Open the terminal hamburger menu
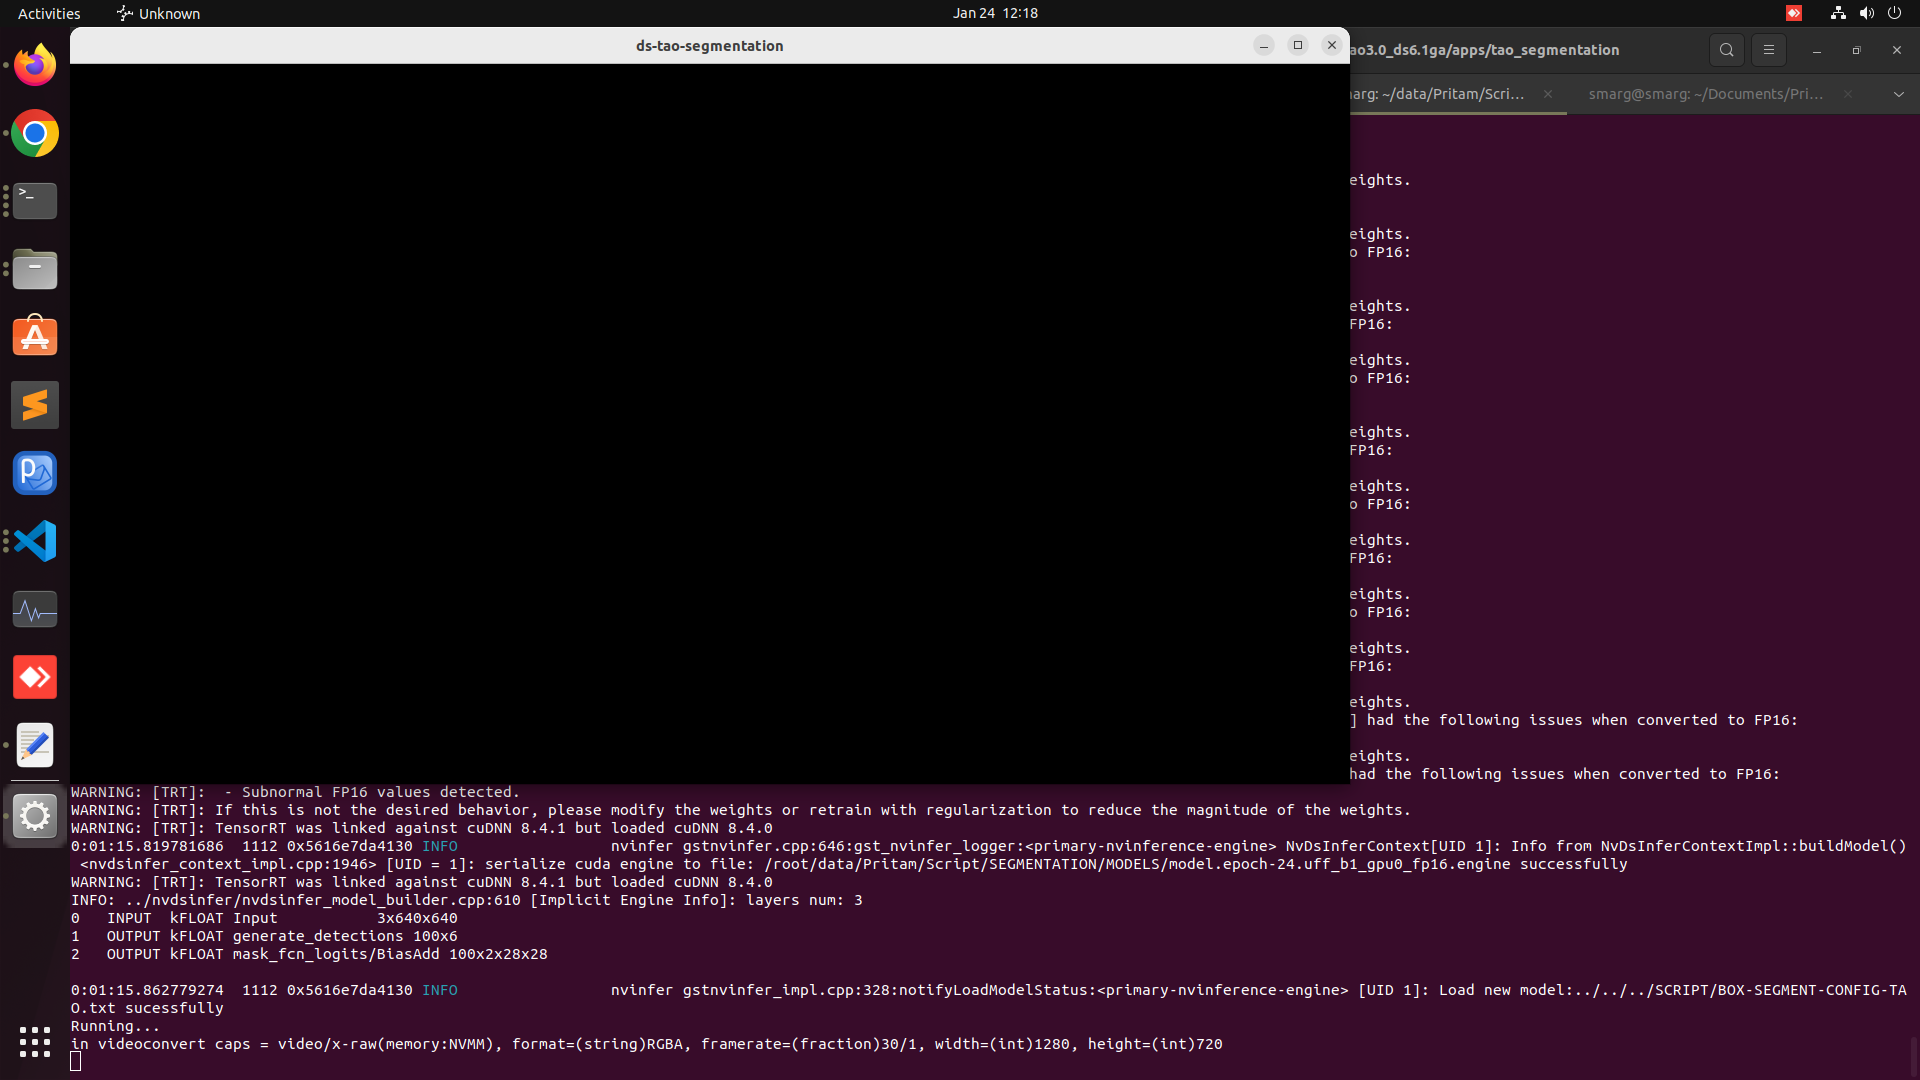The width and height of the screenshot is (1920, 1080). 1768,49
